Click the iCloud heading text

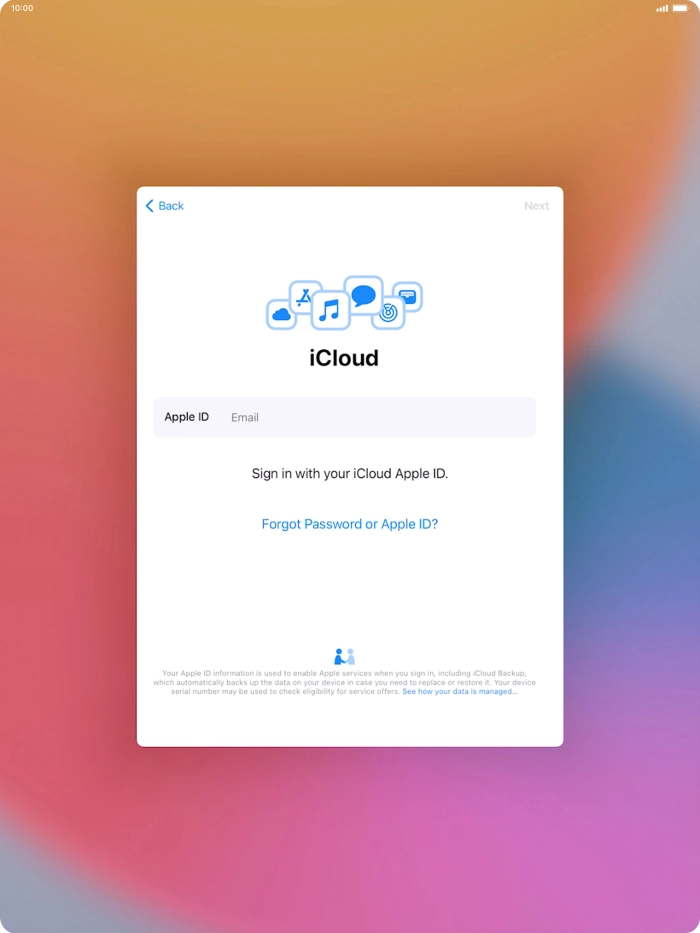344,358
